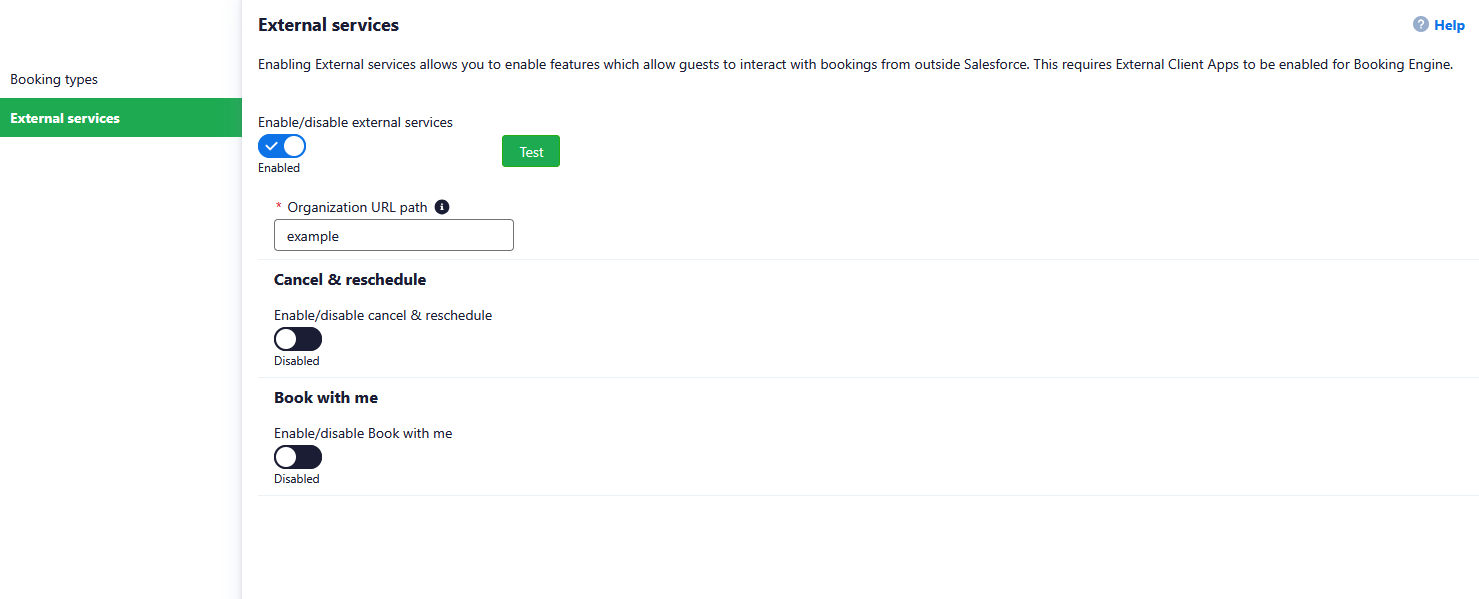Disable the external services toggle
Screen dimensions: 1479x599
click(282, 146)
